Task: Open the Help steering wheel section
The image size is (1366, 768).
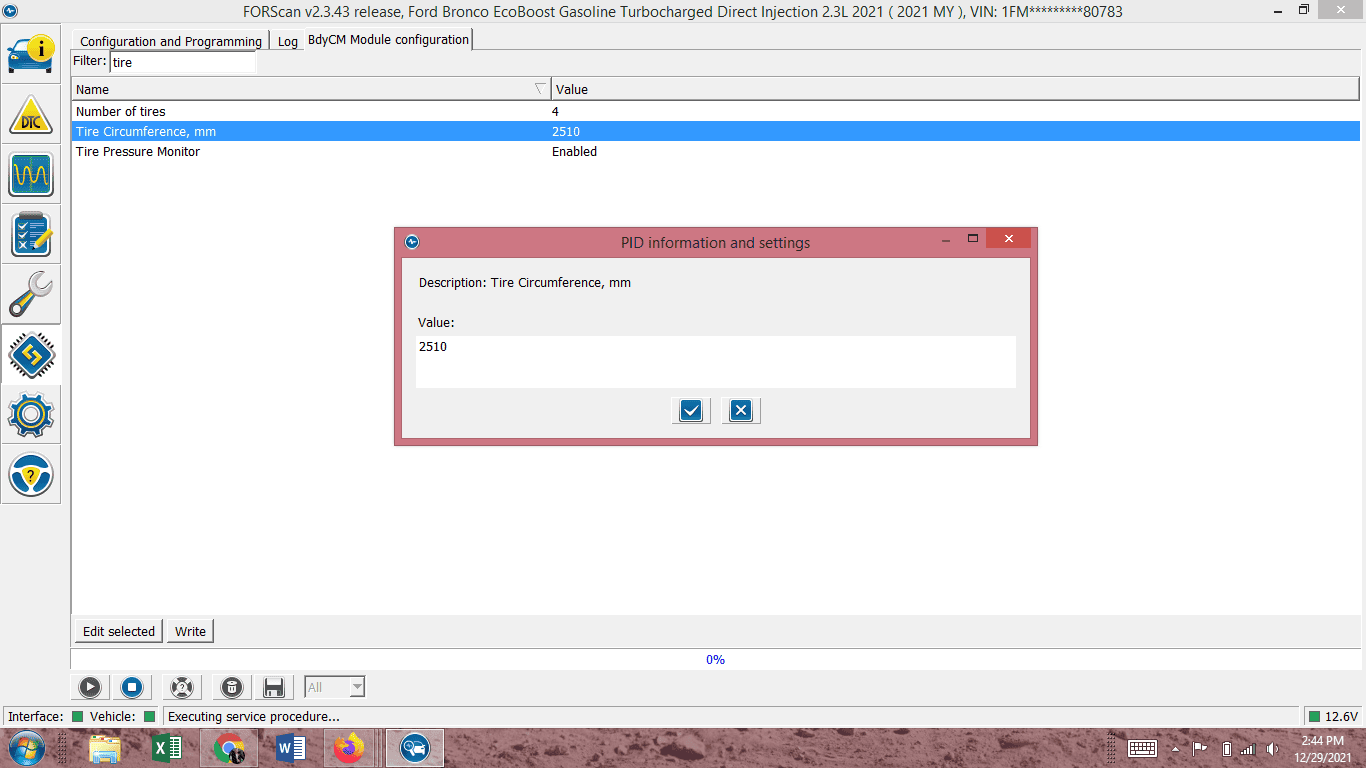Action: point(31,475)
